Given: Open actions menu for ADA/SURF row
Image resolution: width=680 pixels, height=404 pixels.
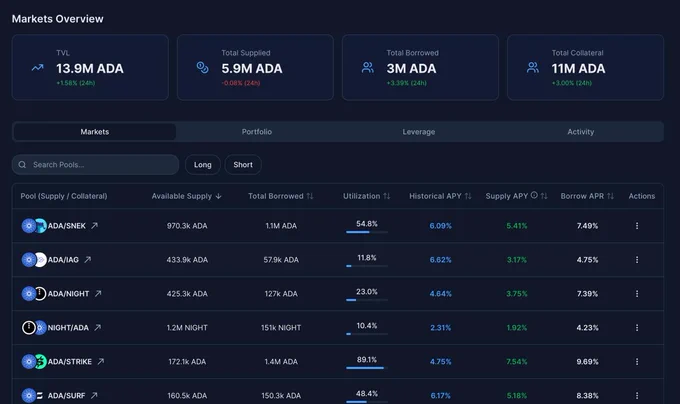Looking at the screenshot, I should [x=637, y=395].
